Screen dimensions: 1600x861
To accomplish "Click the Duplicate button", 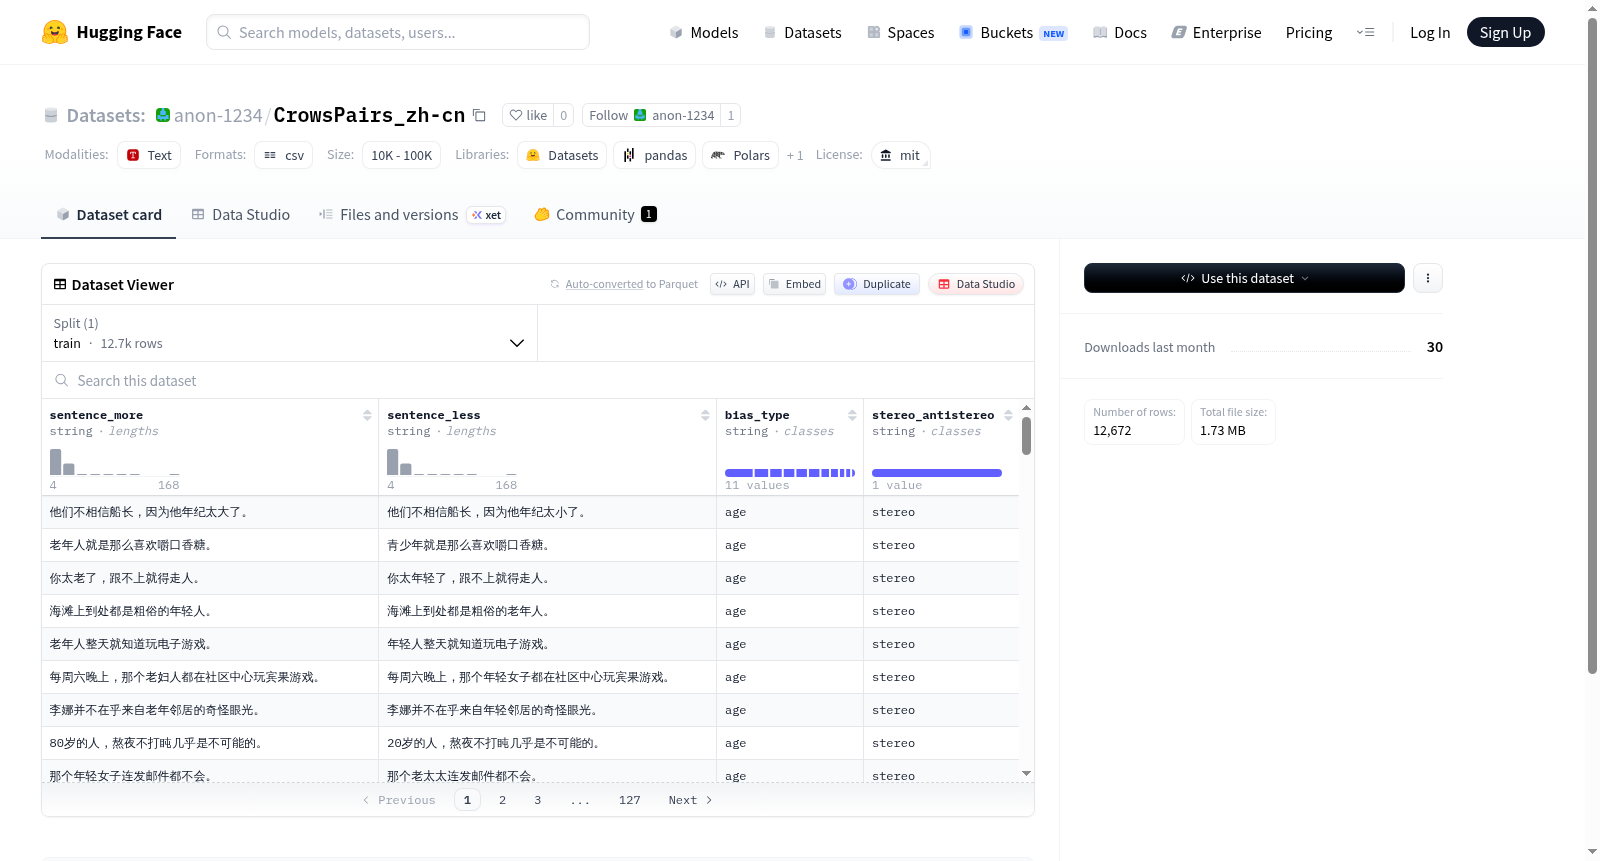I will click(x=877, y=284).
